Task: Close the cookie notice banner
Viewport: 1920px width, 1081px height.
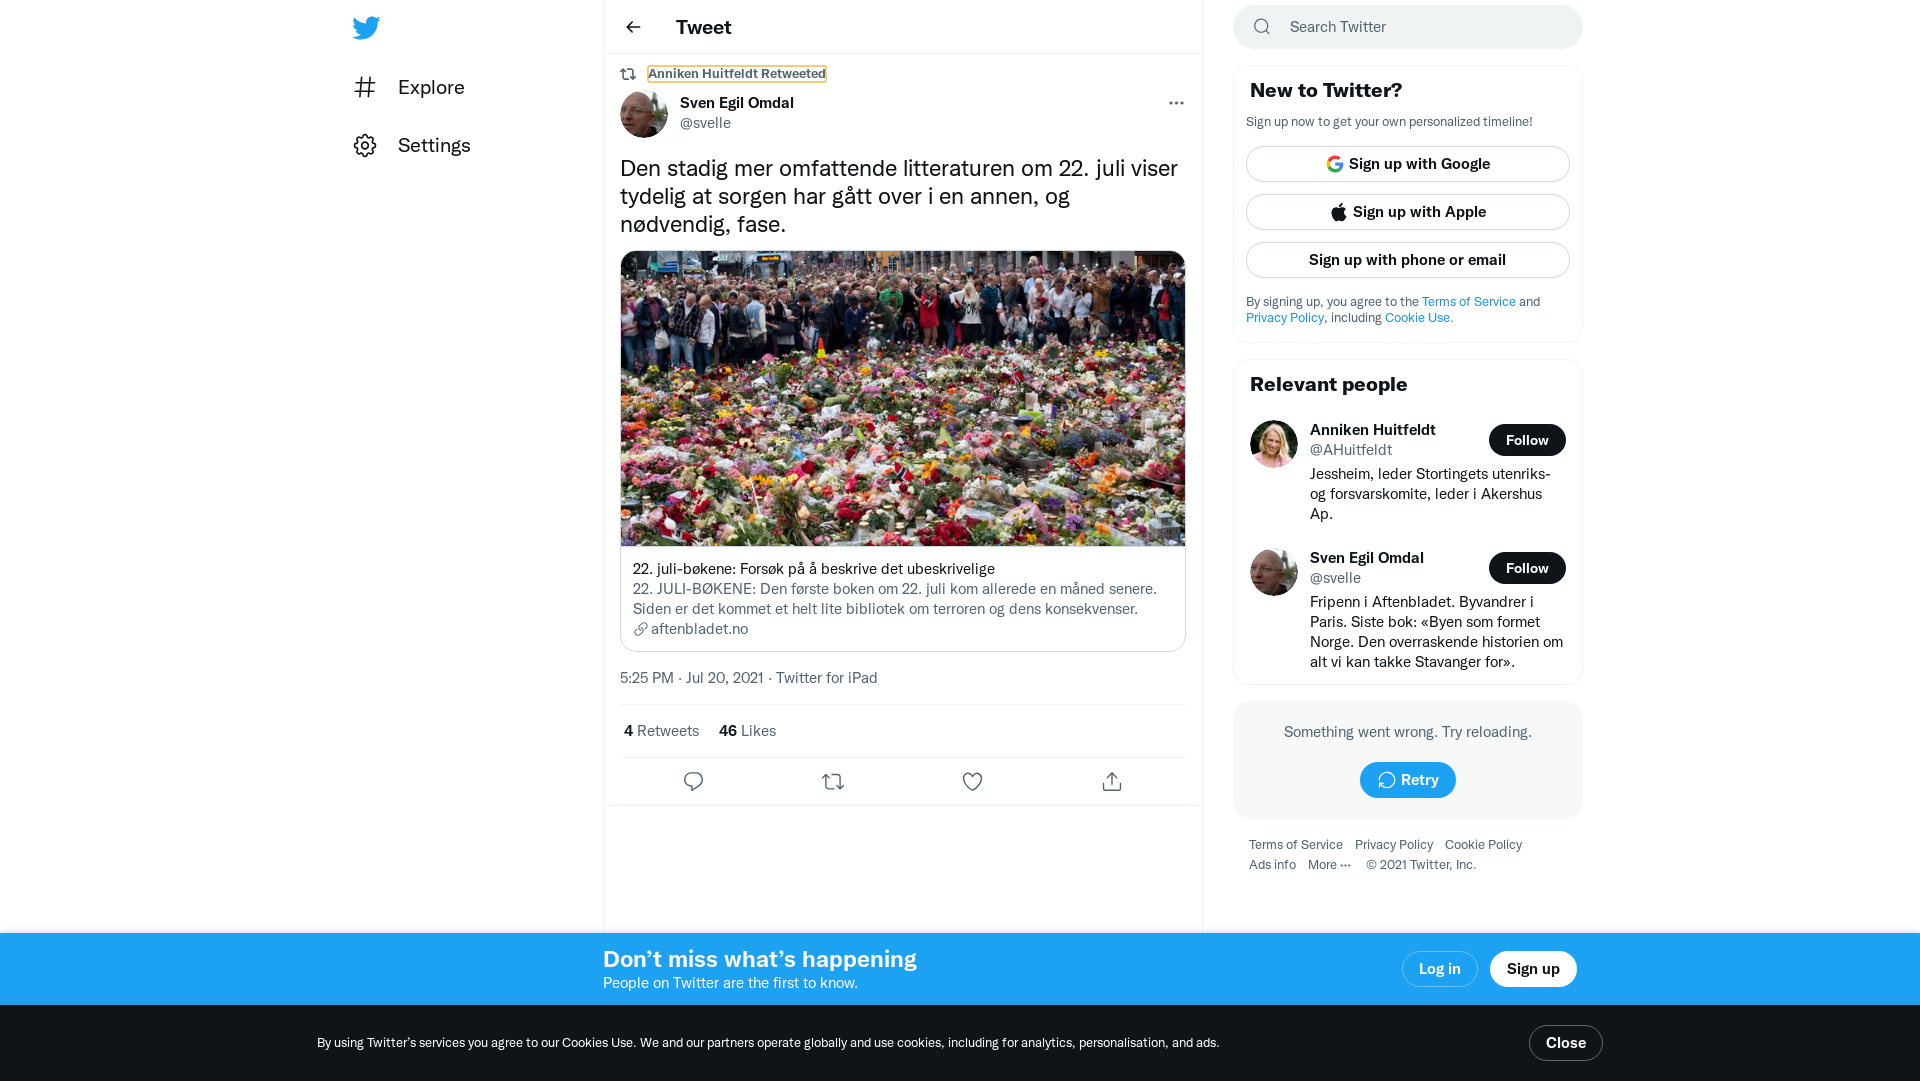Action: pos(1566,1043)
